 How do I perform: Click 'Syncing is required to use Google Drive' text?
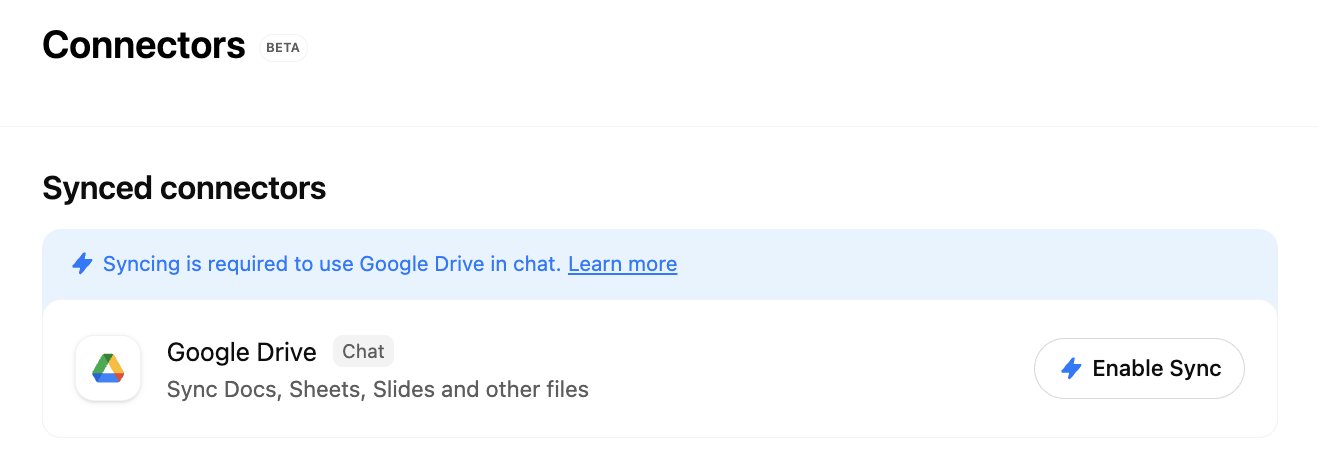[x=332, y=264]
